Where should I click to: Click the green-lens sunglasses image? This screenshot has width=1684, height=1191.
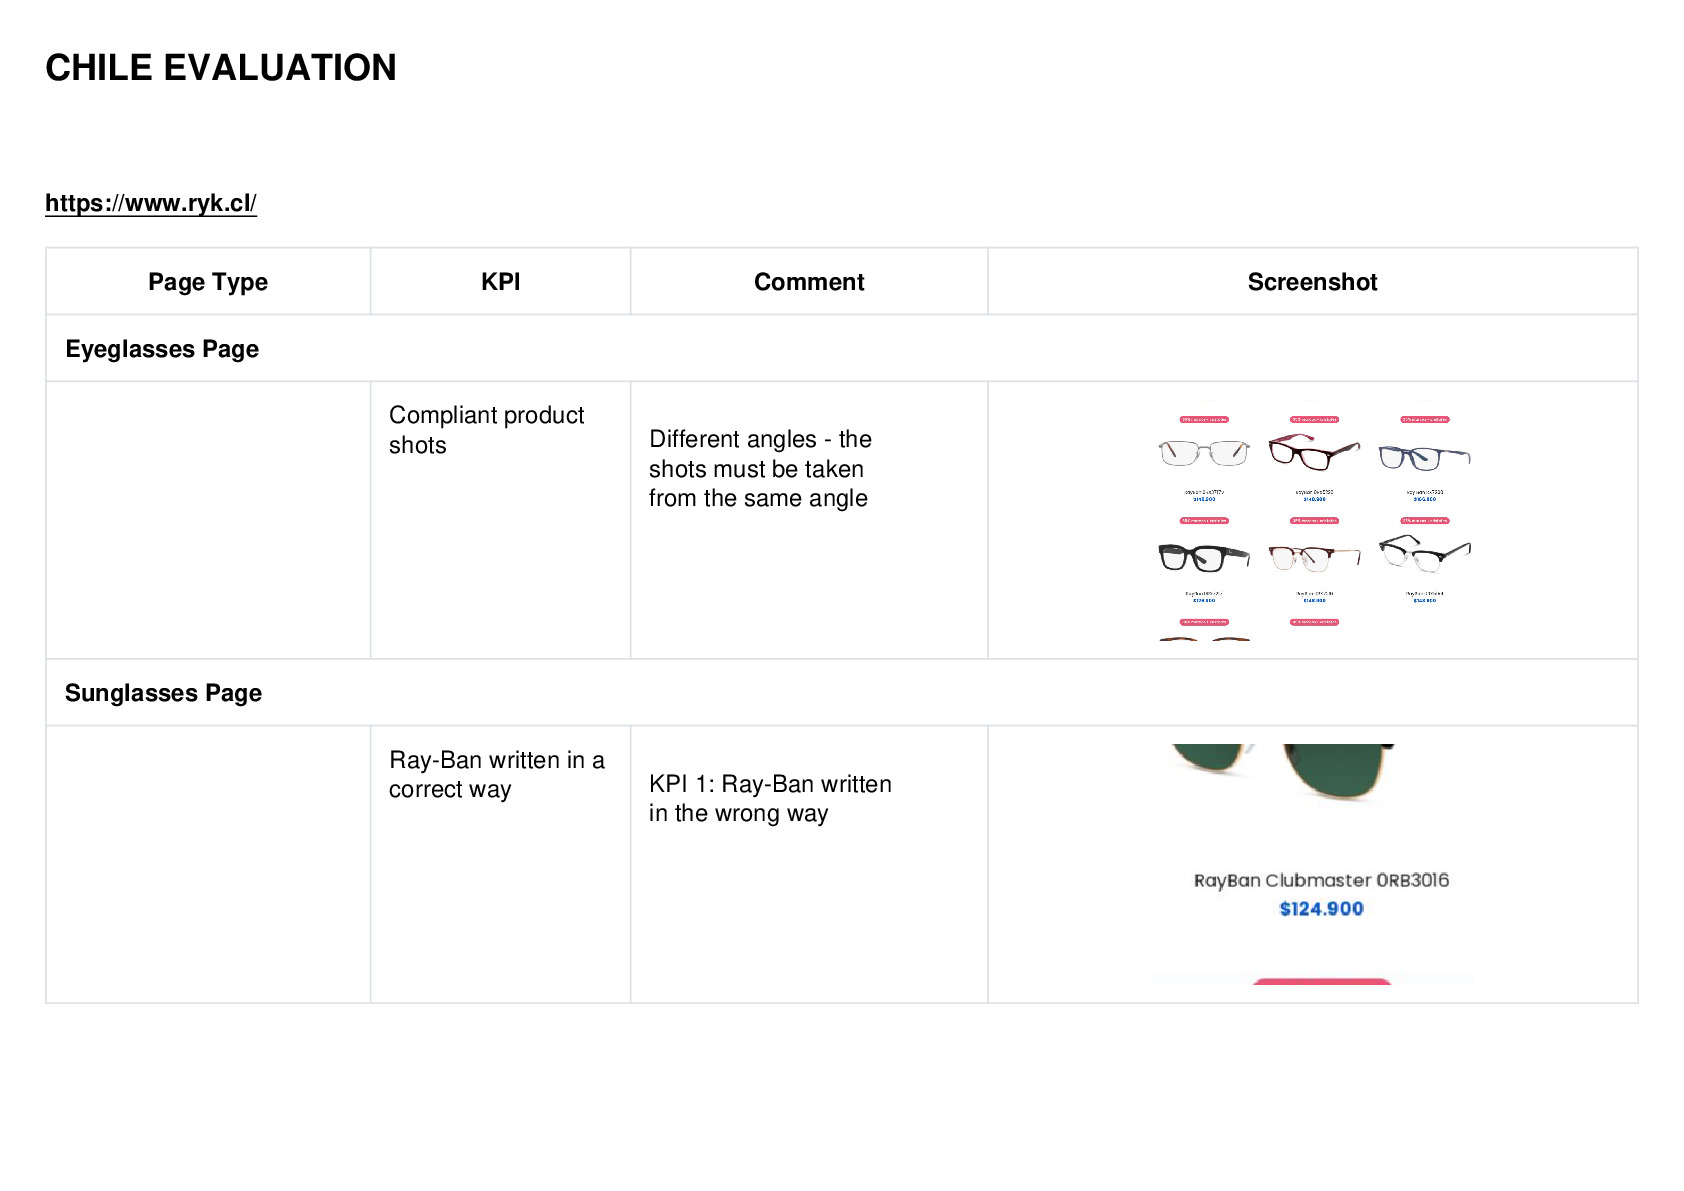pos(1283,772)
